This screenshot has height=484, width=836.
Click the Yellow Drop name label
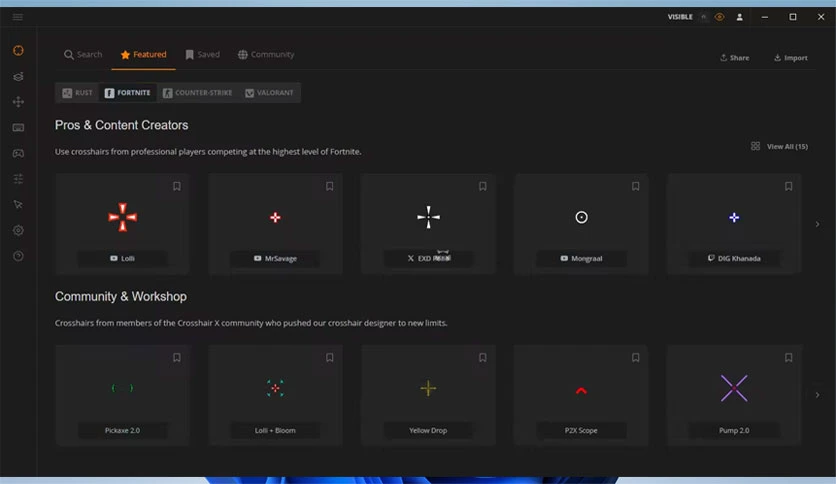(428, 430)
